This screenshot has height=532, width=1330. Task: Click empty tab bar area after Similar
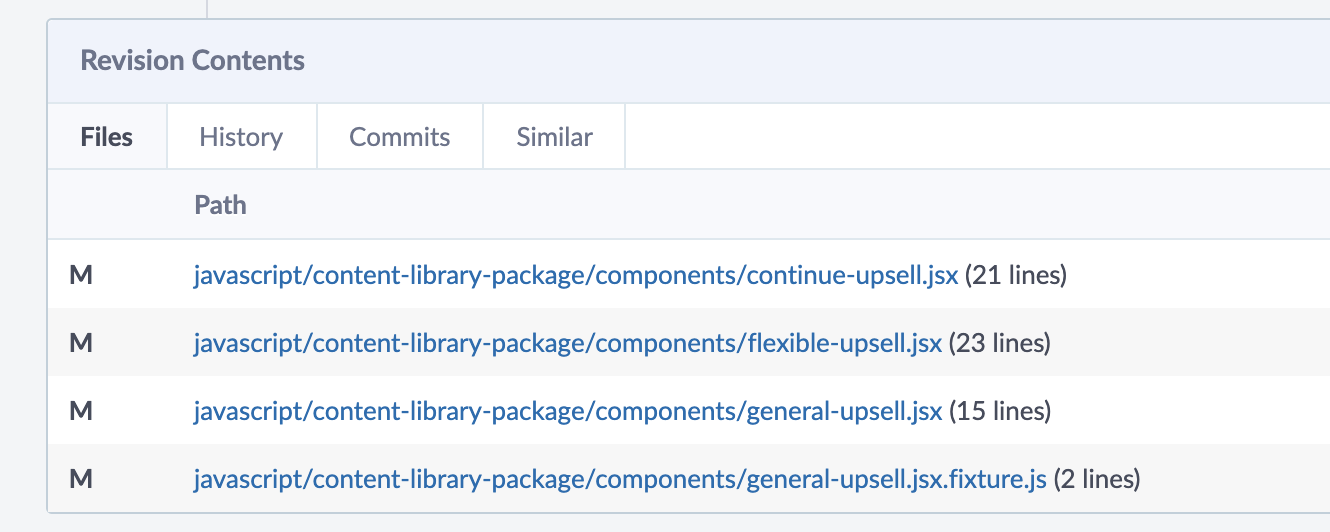(977, 137)
